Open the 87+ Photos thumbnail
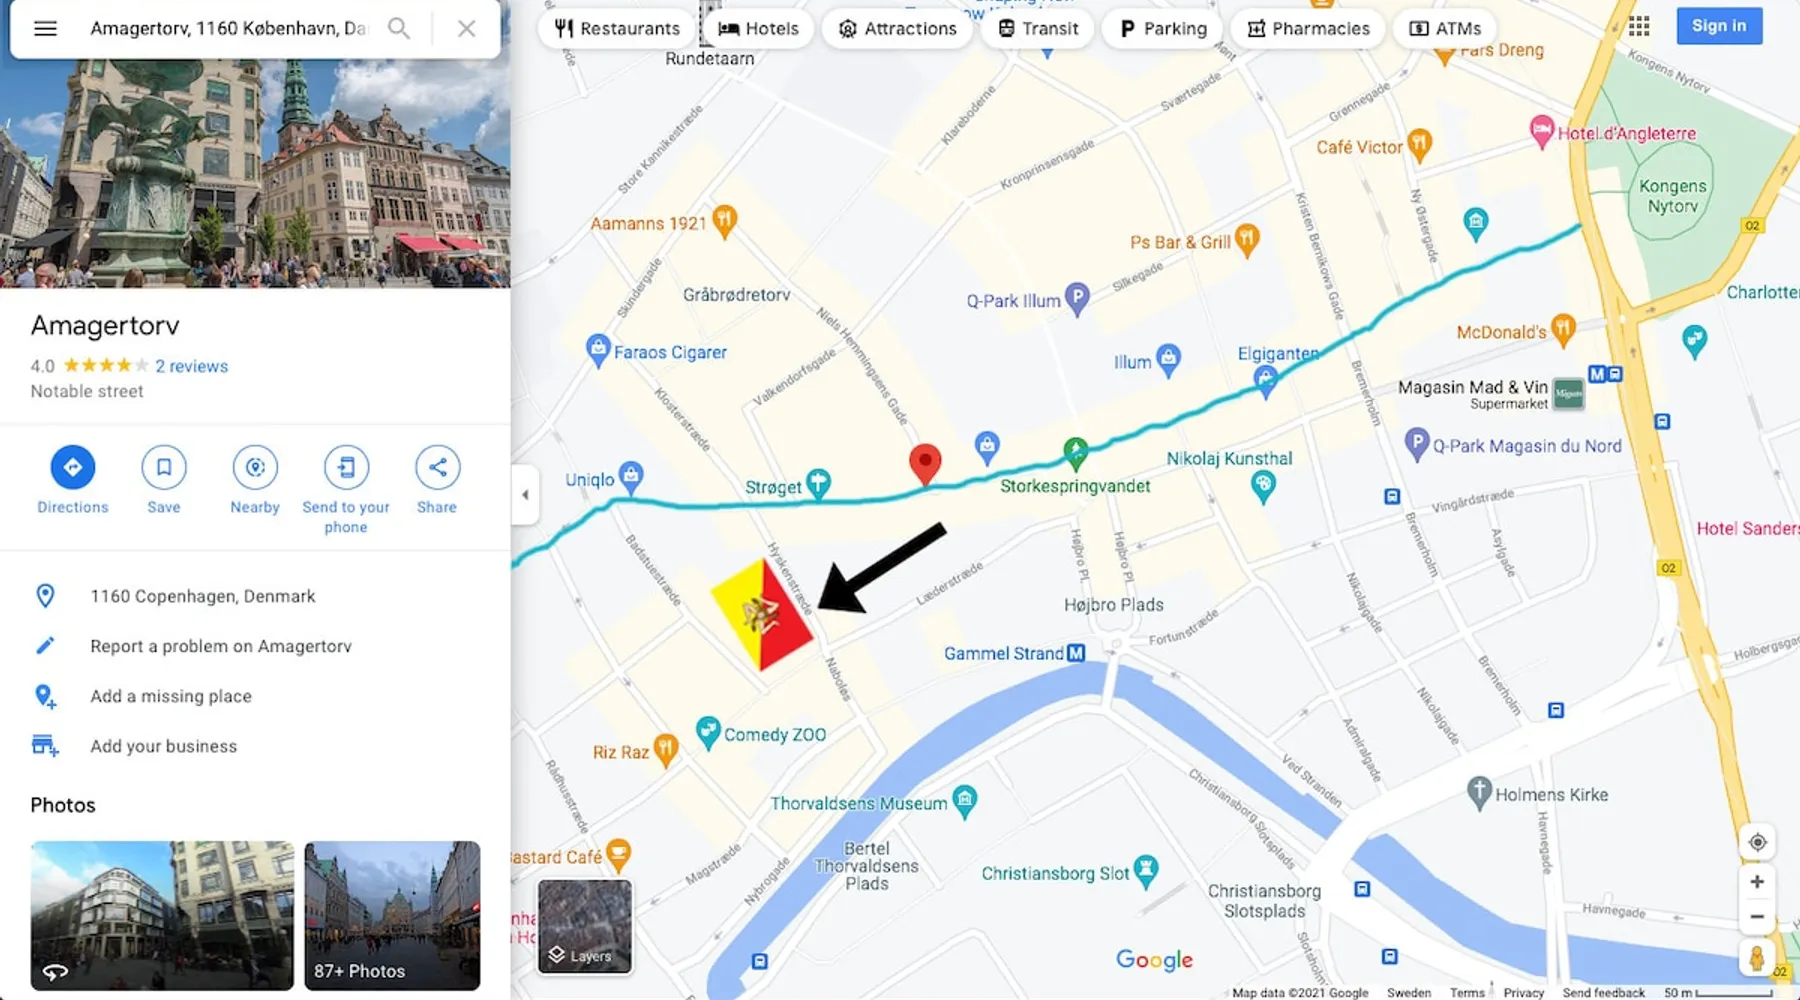 (x=392, y=915)
